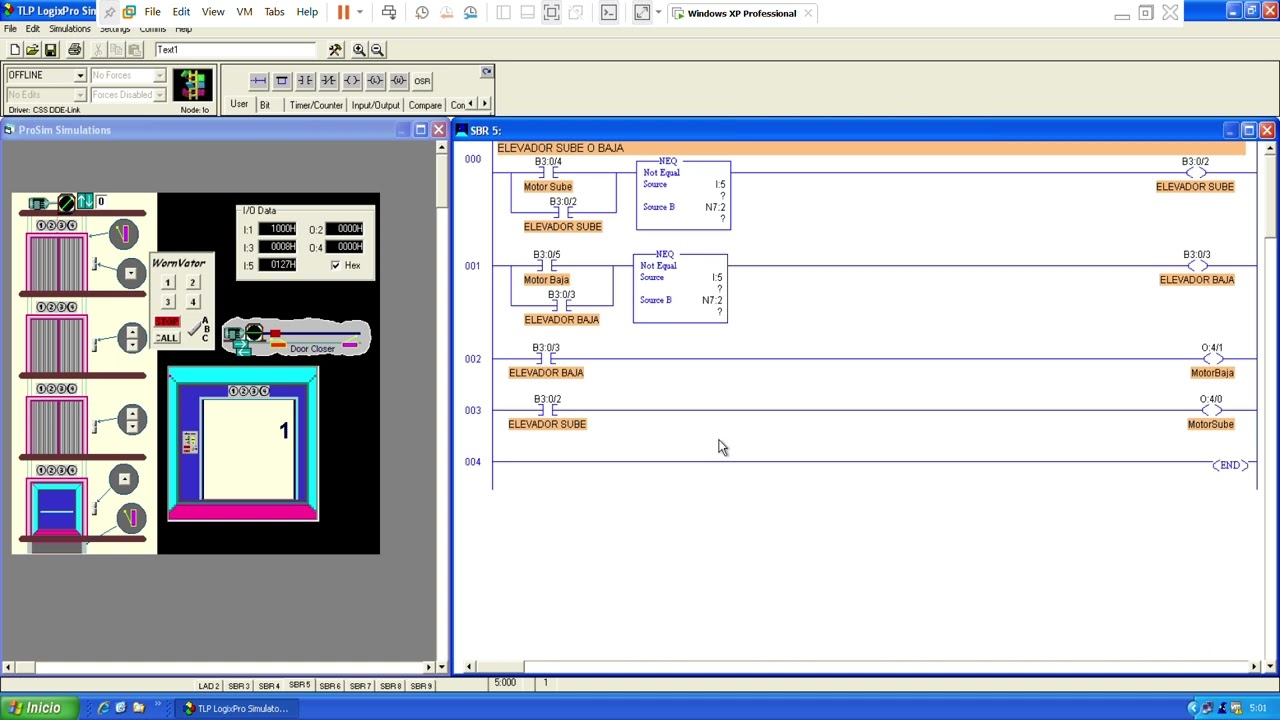
Task: Insert a new rung instruction
Action: point(259,81)
